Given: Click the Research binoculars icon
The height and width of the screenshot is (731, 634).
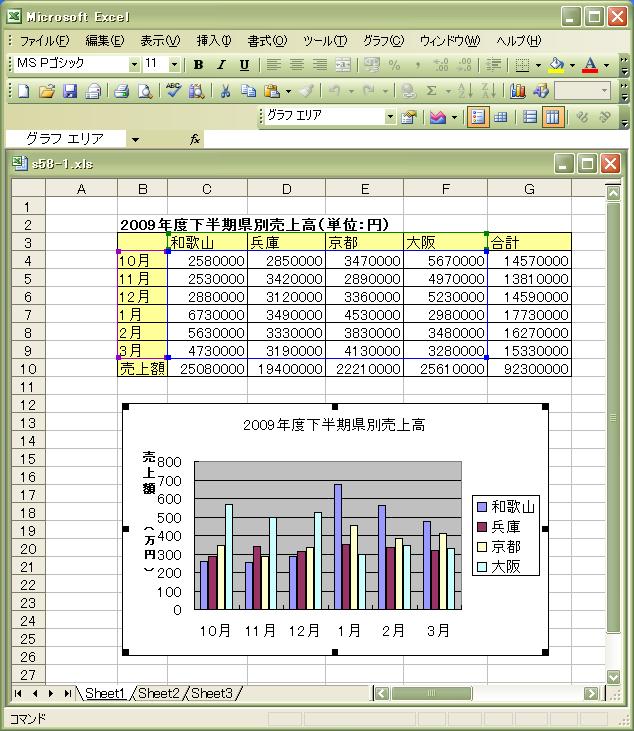Looking at the screenshot, I should pos(197,91).
